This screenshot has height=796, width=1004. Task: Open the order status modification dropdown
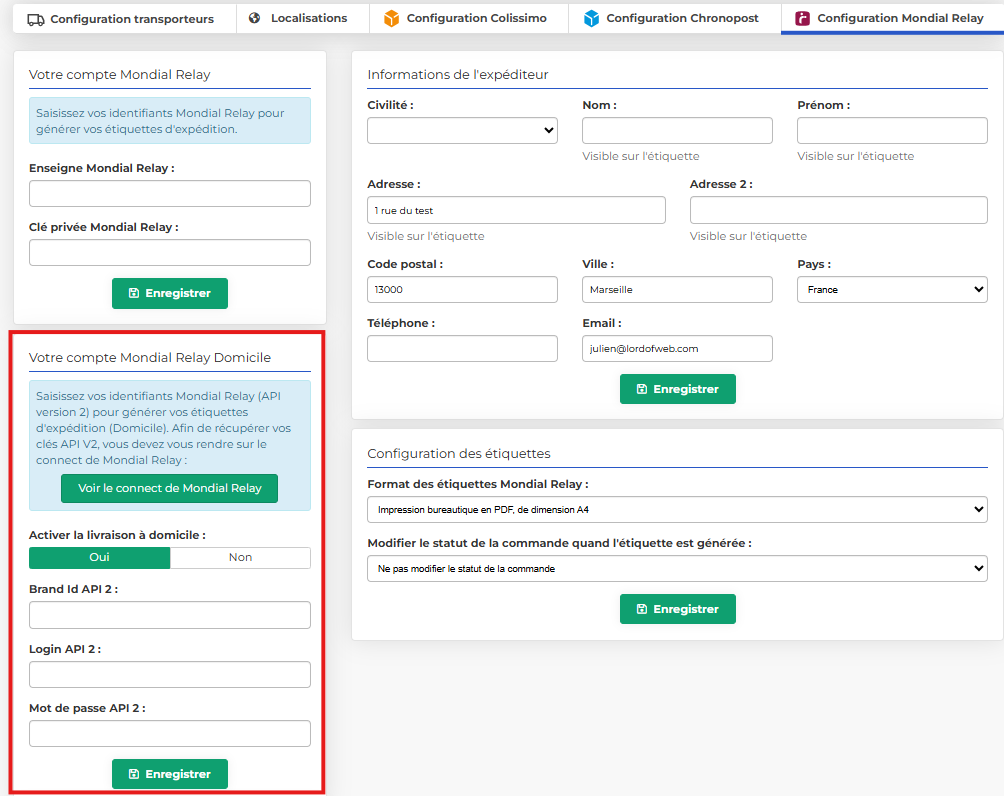coord(677,568)
